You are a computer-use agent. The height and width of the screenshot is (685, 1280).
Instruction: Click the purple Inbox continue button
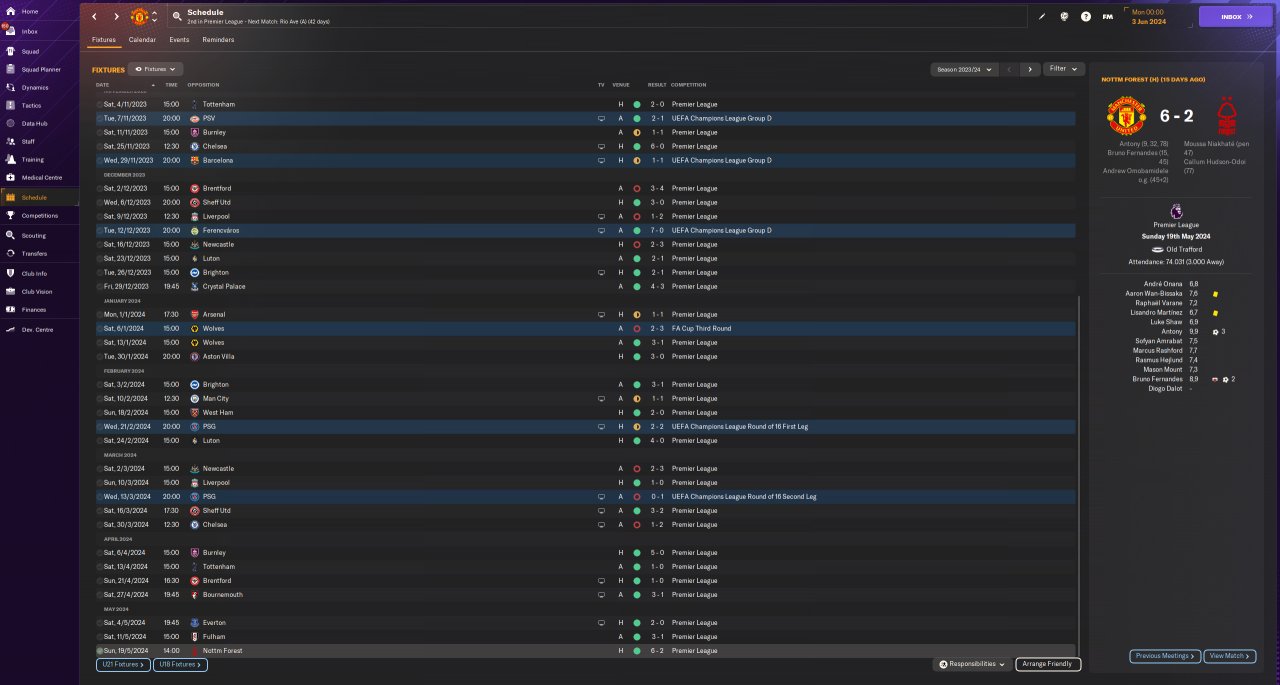coord(1236,17)
